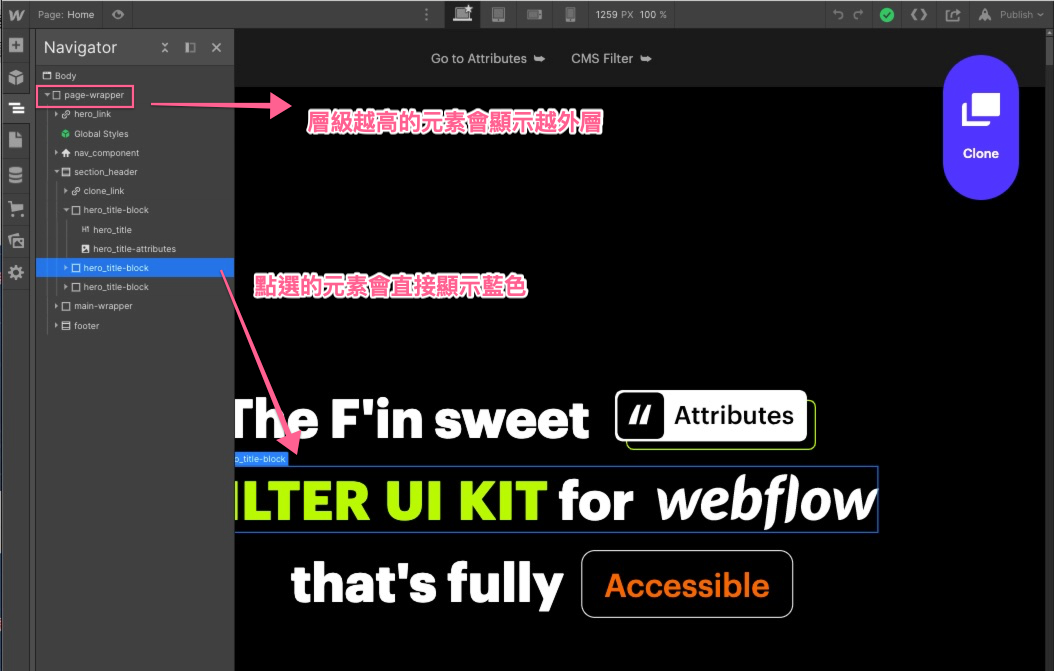
Task: Toggle the preview eye icon
Action: pyautogui.click(x=118, y=15)
